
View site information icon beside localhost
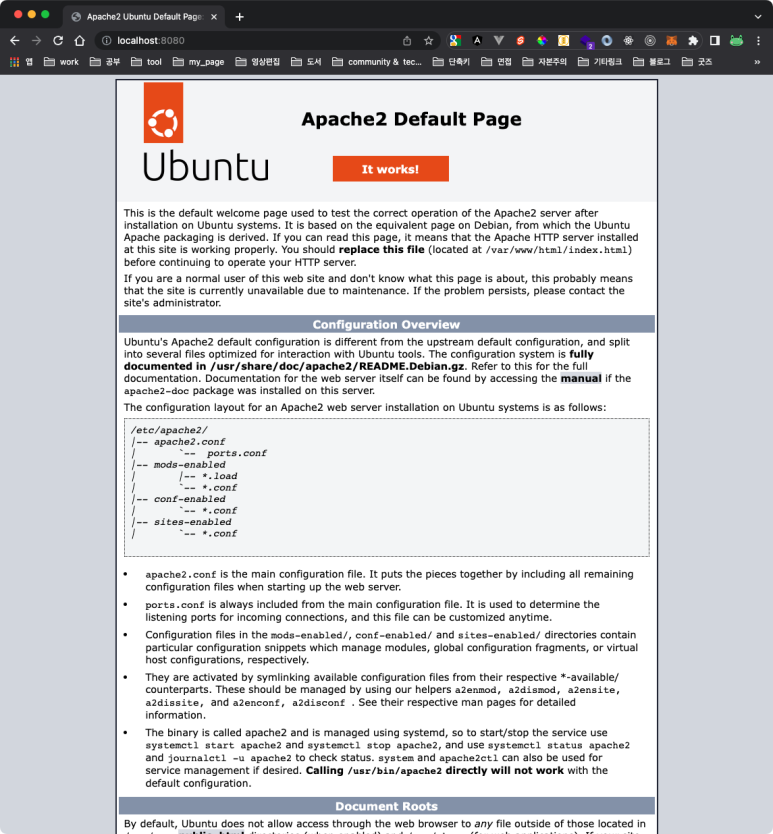tap(106, 40)
